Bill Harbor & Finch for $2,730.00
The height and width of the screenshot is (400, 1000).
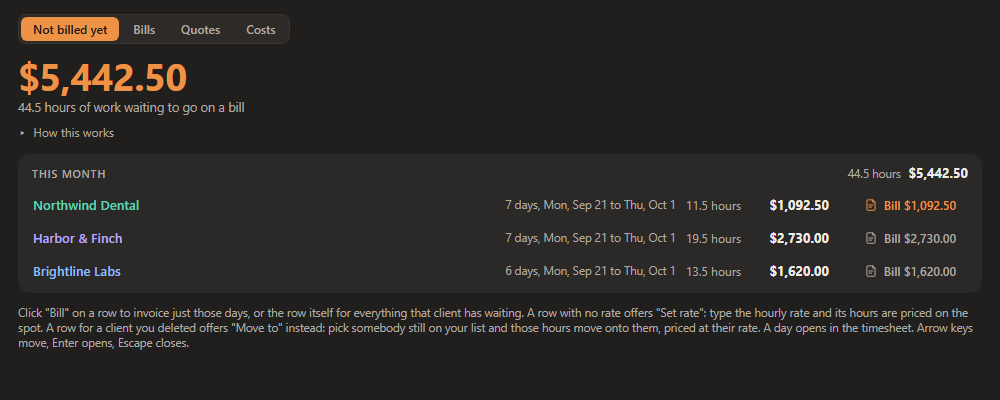click(x=911, y=239)
